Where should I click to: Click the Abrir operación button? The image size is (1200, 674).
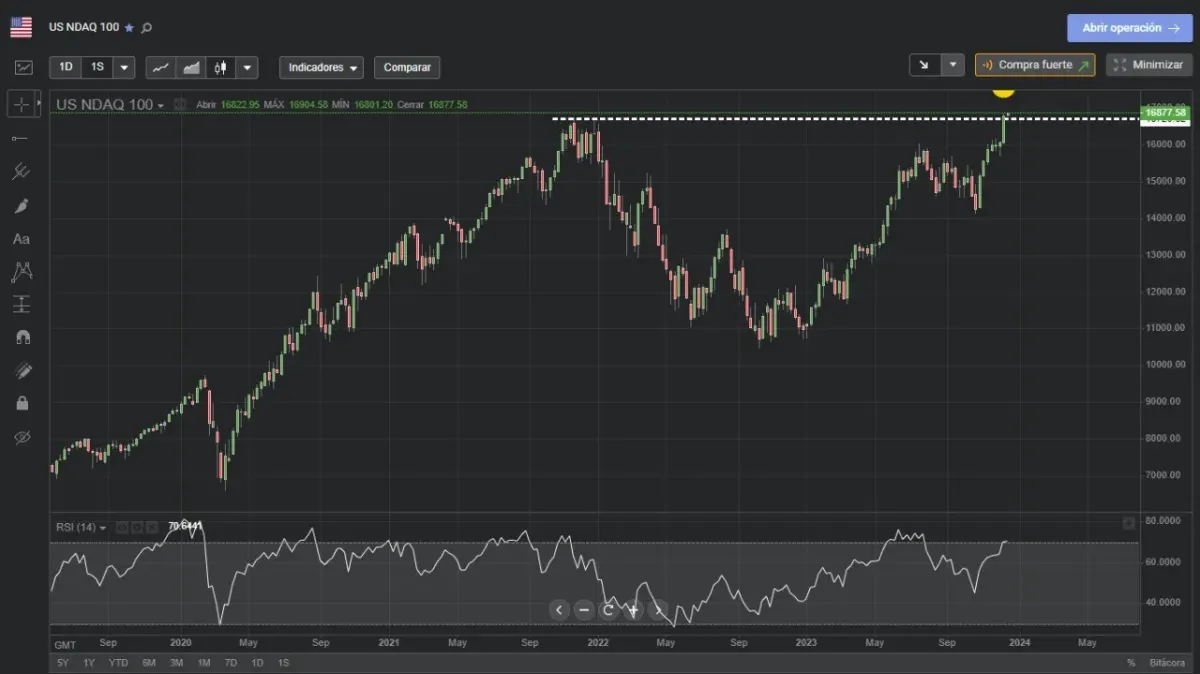point(1130,28)
